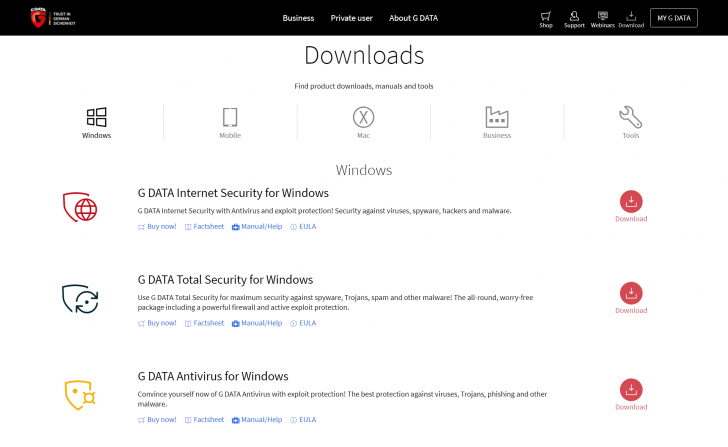Select the Business factory icon tab
Viewport: 728px width, 447px height.
[x=497, y=123]
